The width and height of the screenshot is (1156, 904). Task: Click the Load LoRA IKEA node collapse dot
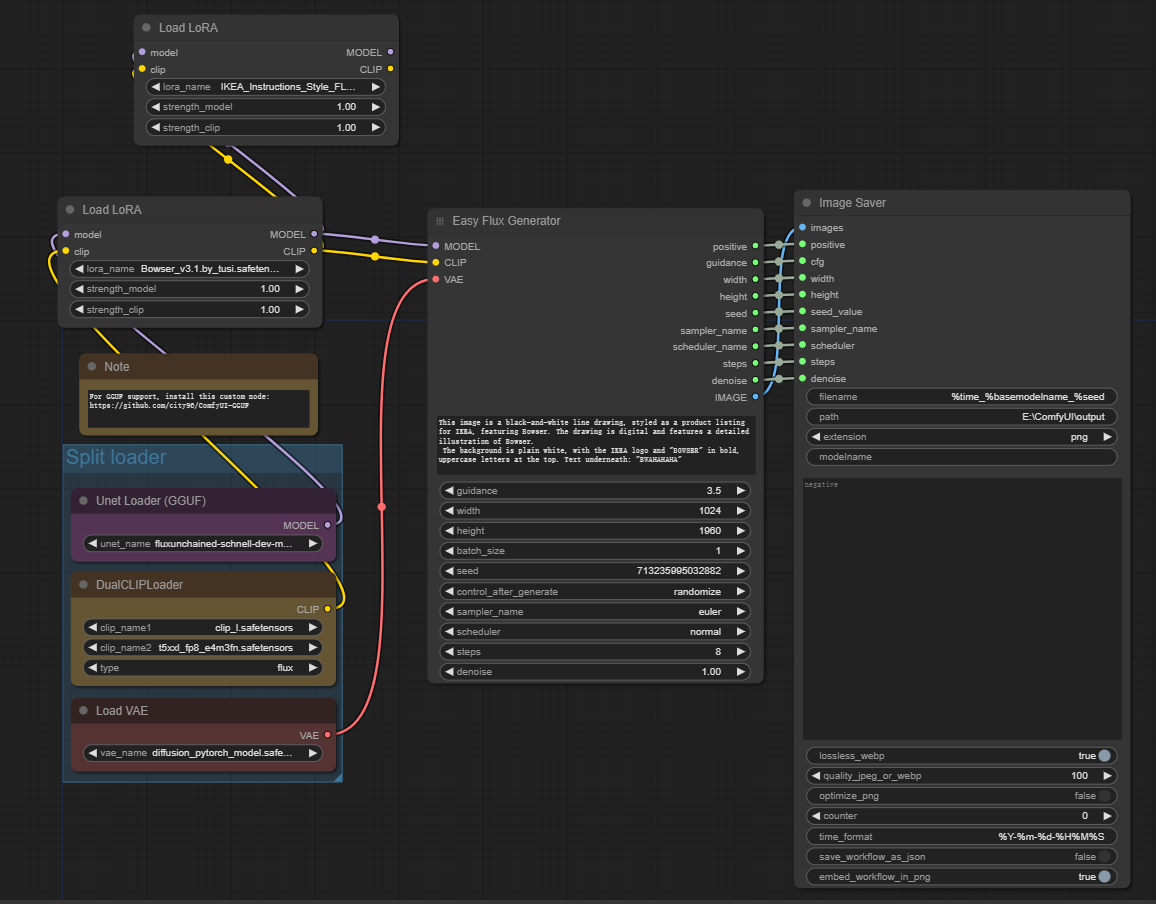[x=147, y=28]
